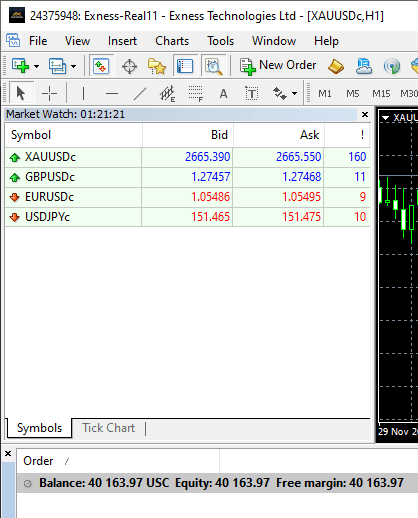Select the Fibonacci retracement tool
This screenshot has width=418, height=518.
pos(196,94)
